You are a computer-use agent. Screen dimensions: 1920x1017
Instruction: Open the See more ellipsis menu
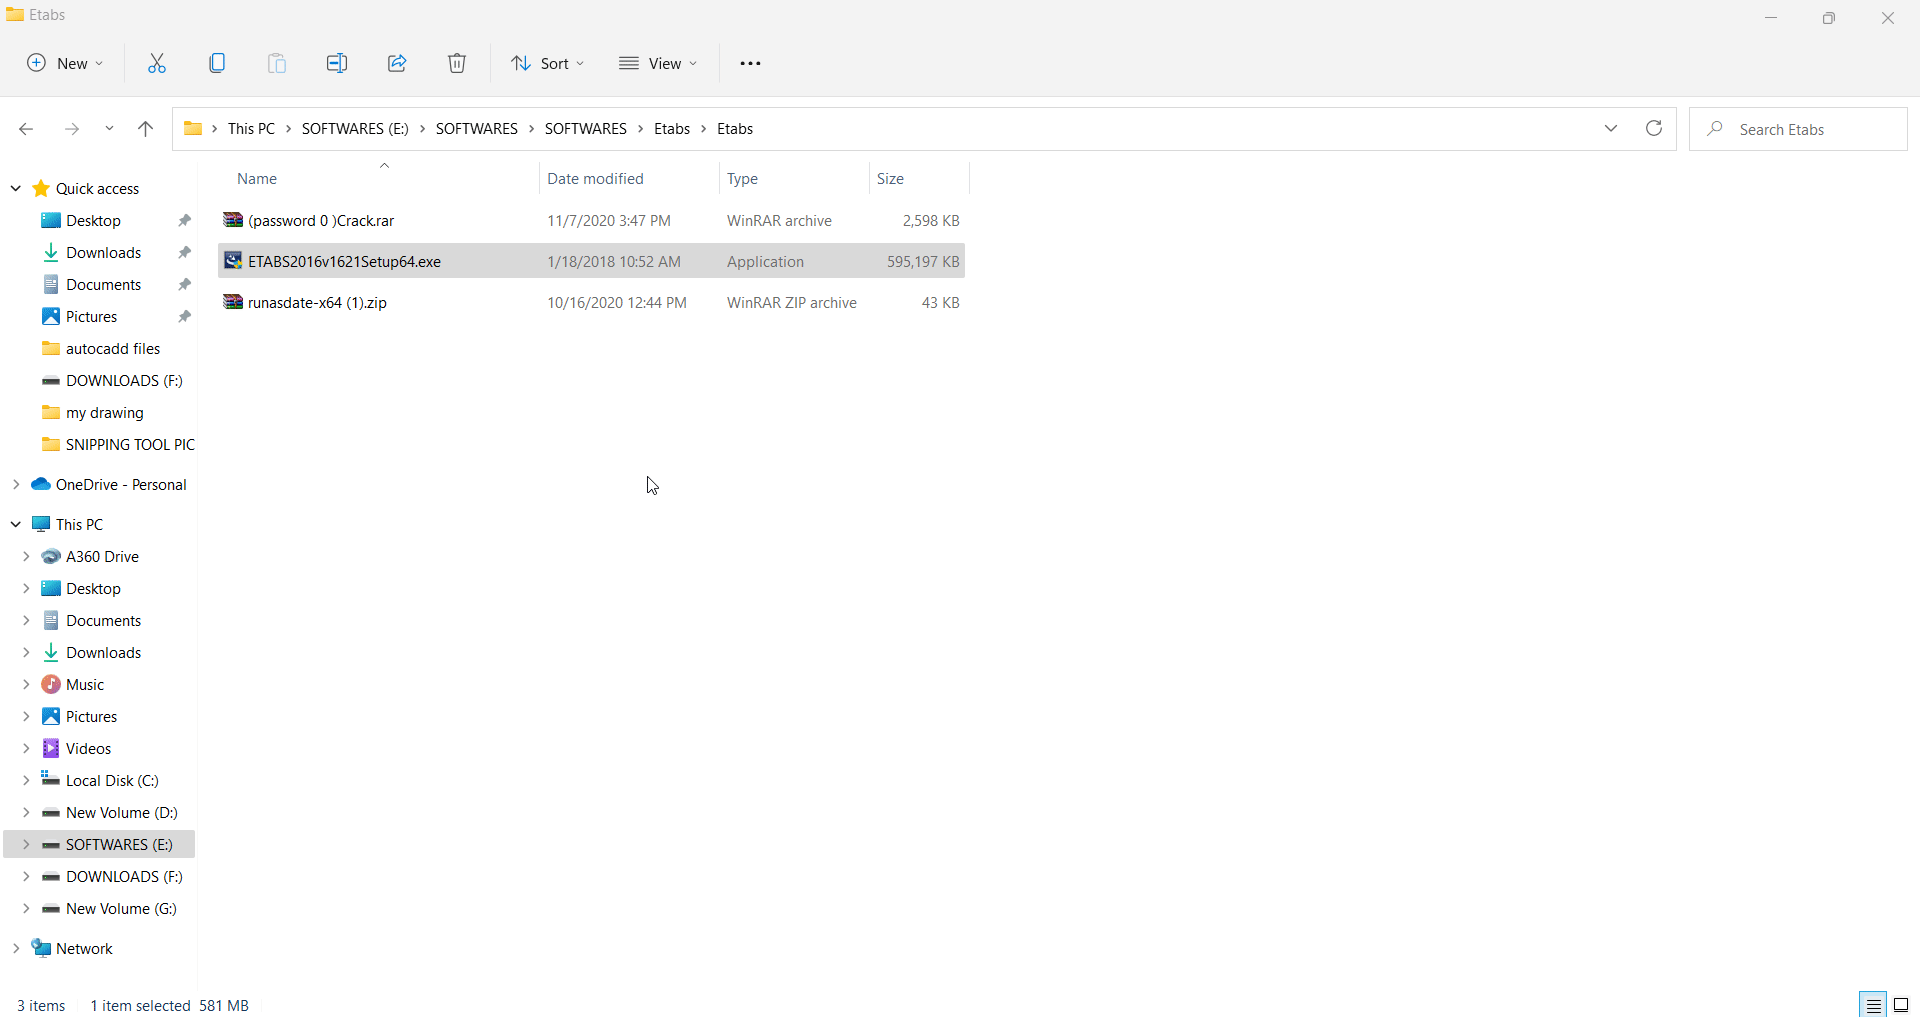(751, 63)
